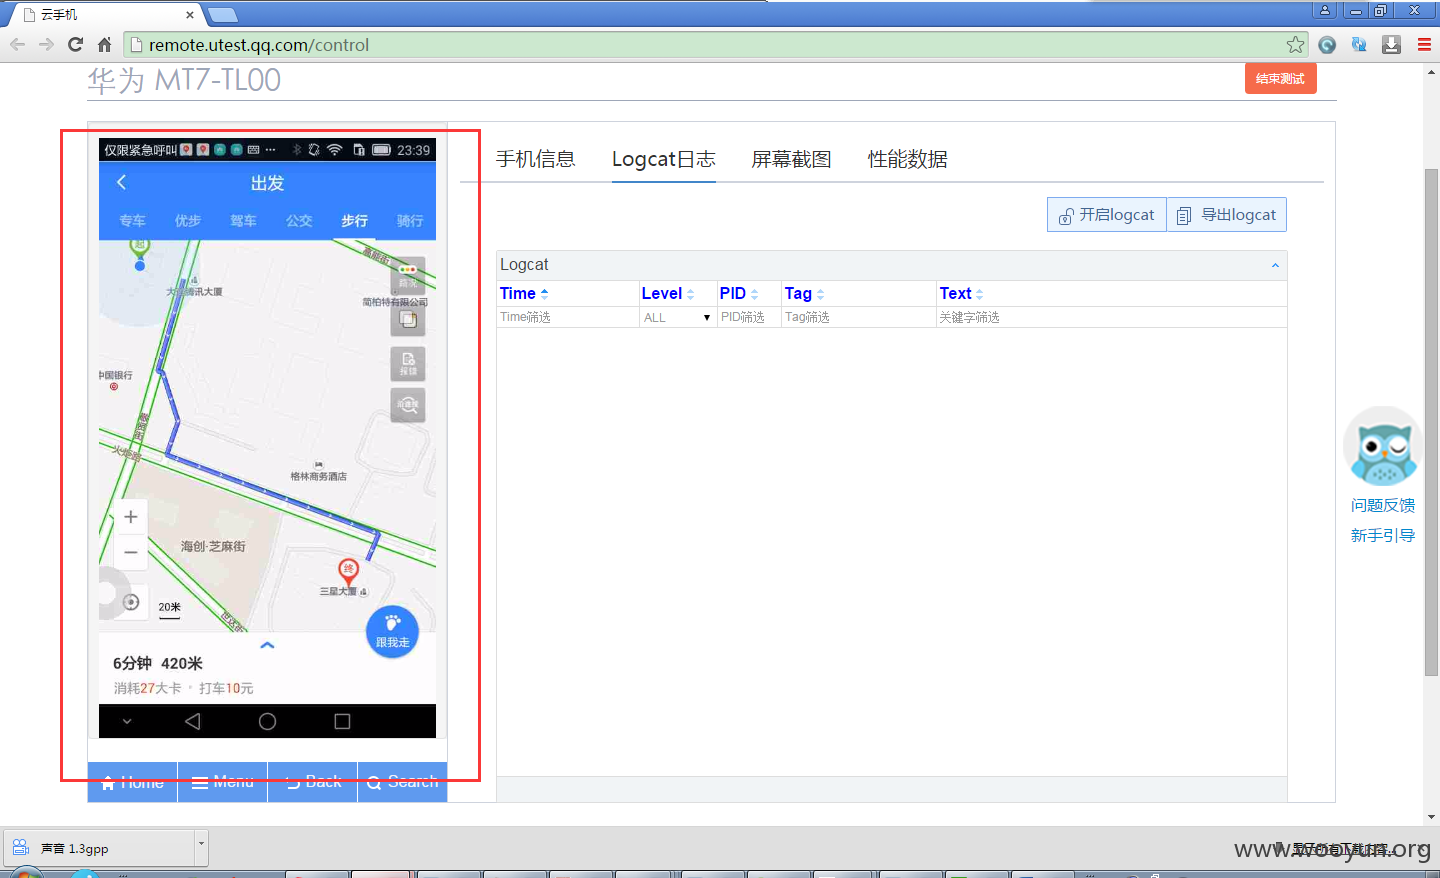Image resolution: width=1440 pixels, height=878 pixels.
Task: Open a new browser tab
Action: pyautogui.click(x=222, y=15)
